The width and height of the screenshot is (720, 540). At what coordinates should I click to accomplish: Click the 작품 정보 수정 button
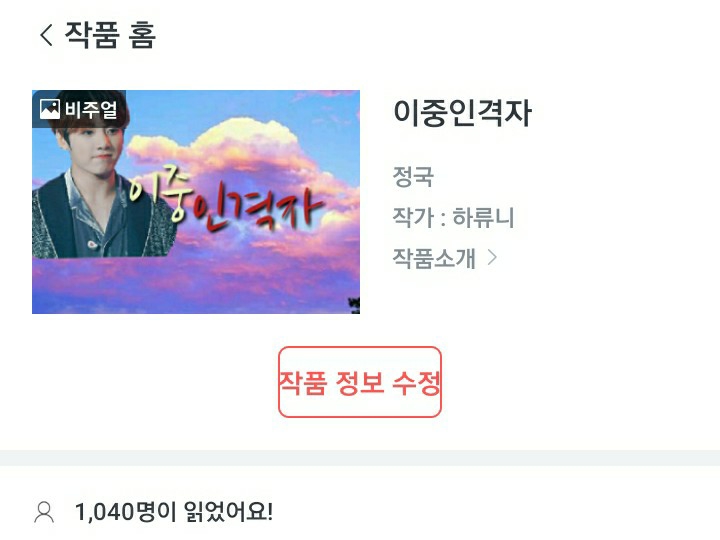coord(360,382)
